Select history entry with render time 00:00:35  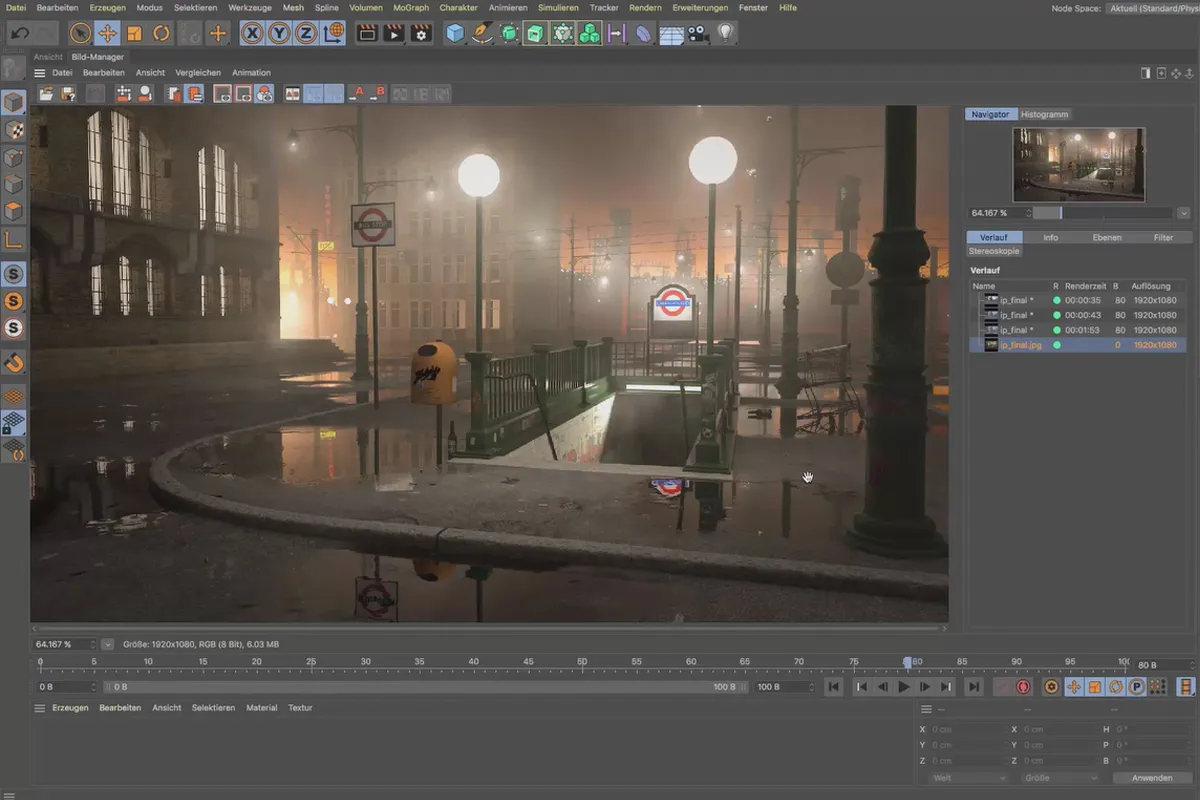(x=1077, y=300)
